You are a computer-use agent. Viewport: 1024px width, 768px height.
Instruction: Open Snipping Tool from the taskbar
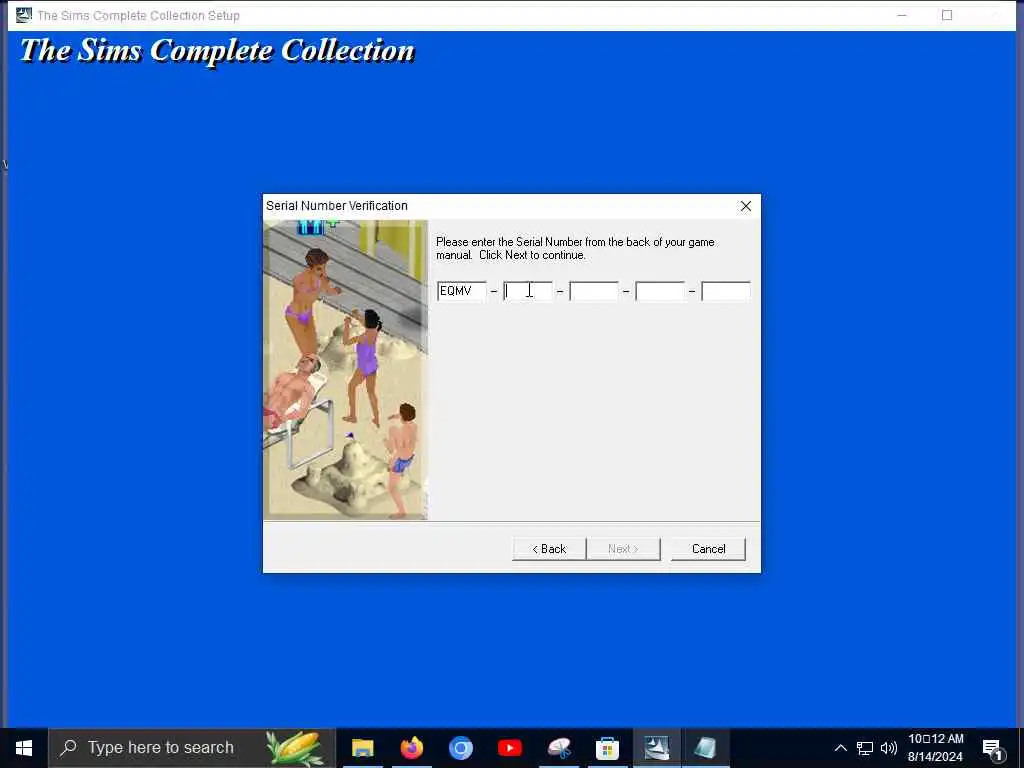pyautogui.click(x=558, y=748)
